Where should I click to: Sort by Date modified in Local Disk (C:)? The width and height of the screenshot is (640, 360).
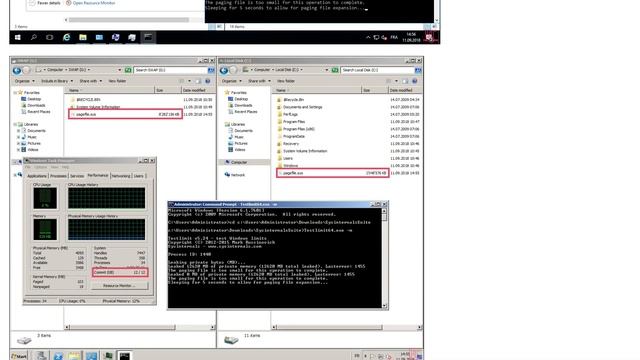tap(404, 90)
